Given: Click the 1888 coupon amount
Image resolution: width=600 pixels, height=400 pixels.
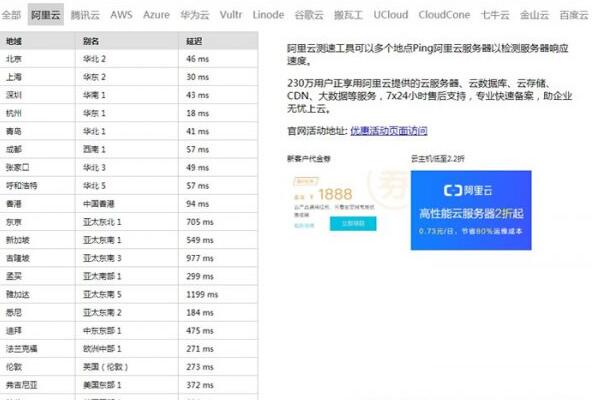Looking at the screenshot, I should tap(335, 194).
